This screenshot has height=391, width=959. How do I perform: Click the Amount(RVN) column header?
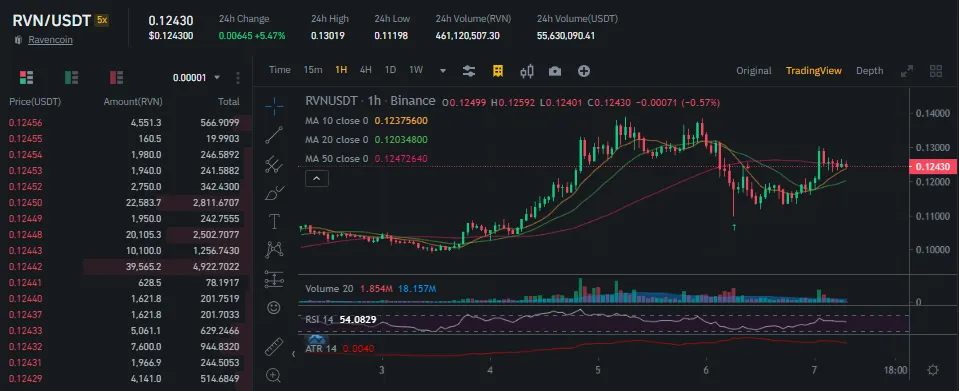(x=133, y=102)
